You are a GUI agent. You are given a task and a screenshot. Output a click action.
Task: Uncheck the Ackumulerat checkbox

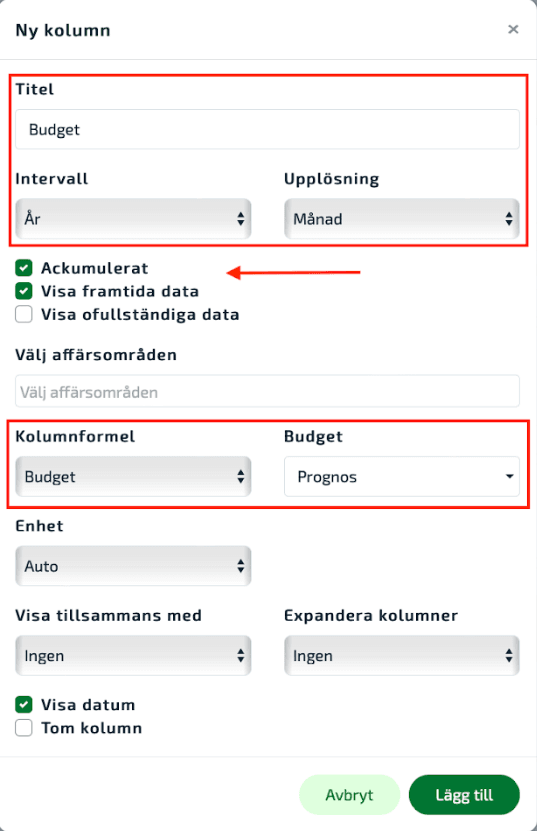(x=24, y=268)
